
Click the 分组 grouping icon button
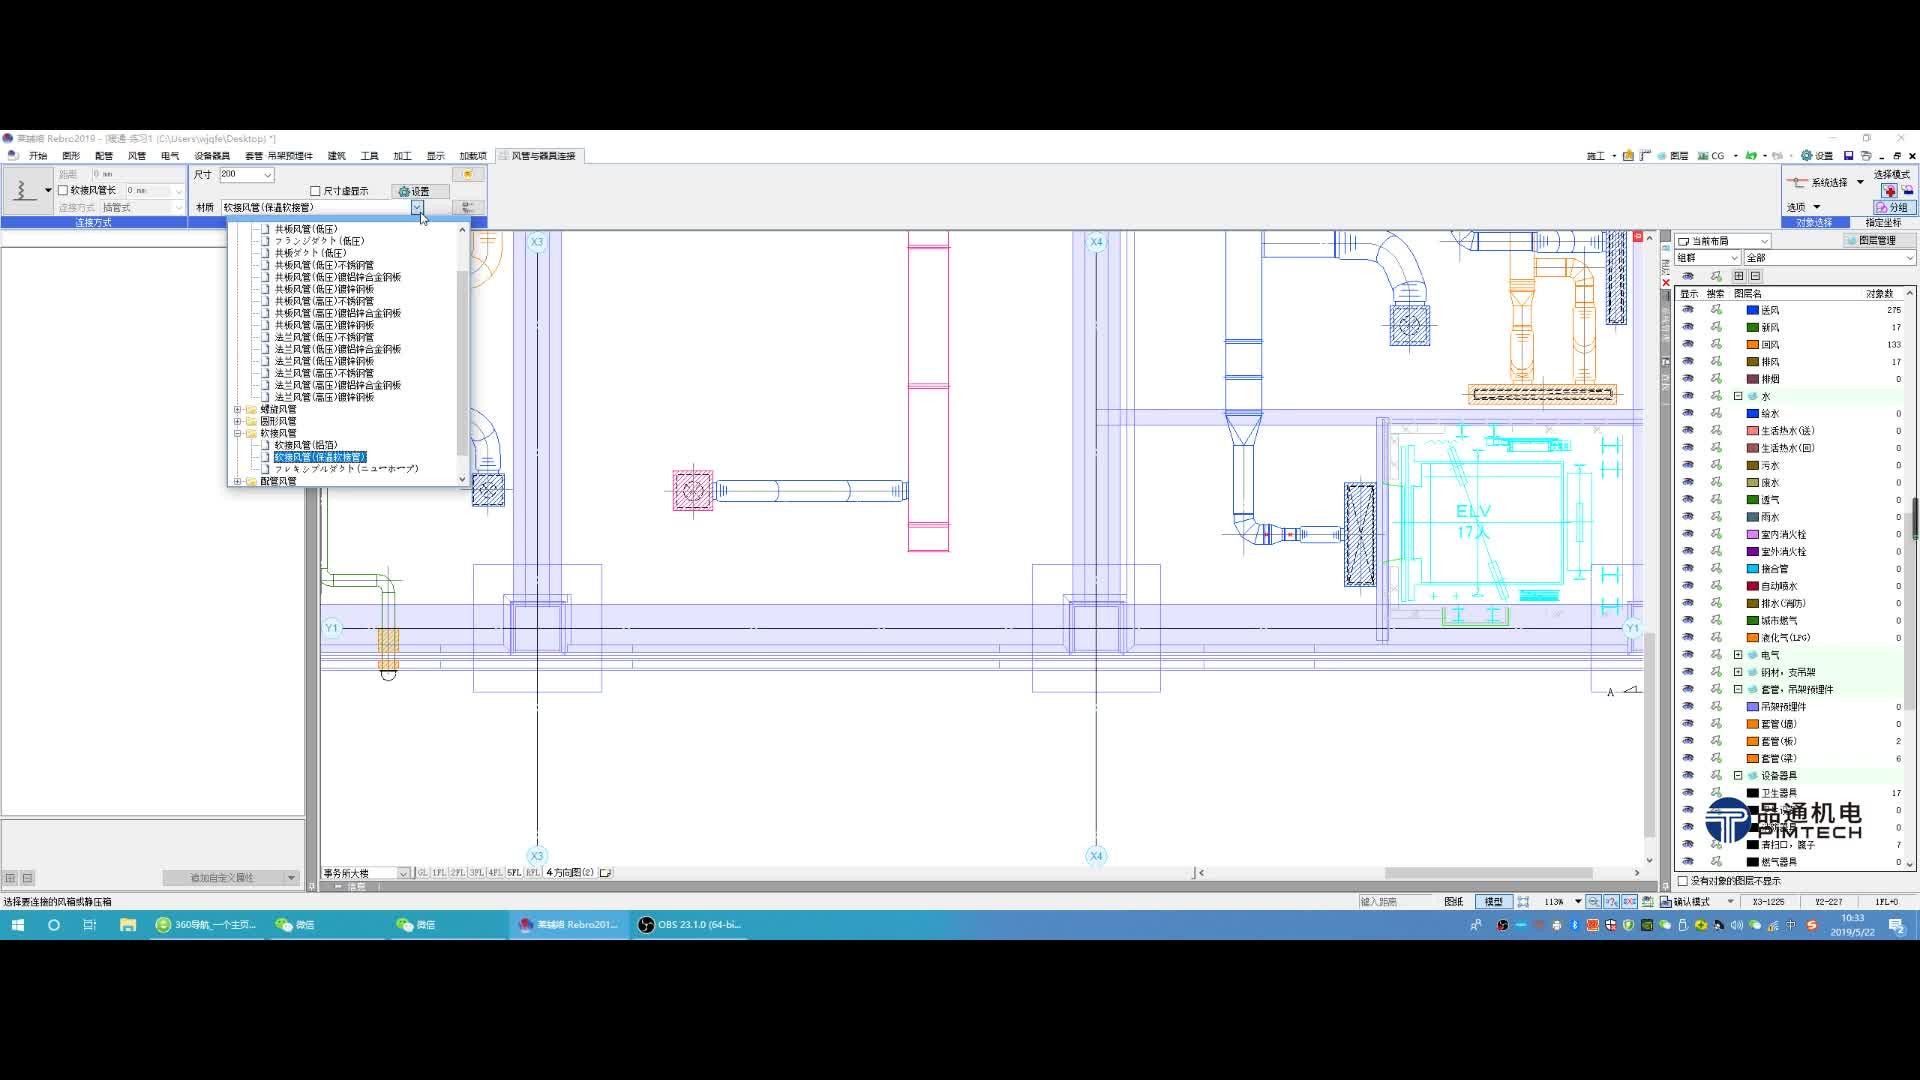[1892, 207]
